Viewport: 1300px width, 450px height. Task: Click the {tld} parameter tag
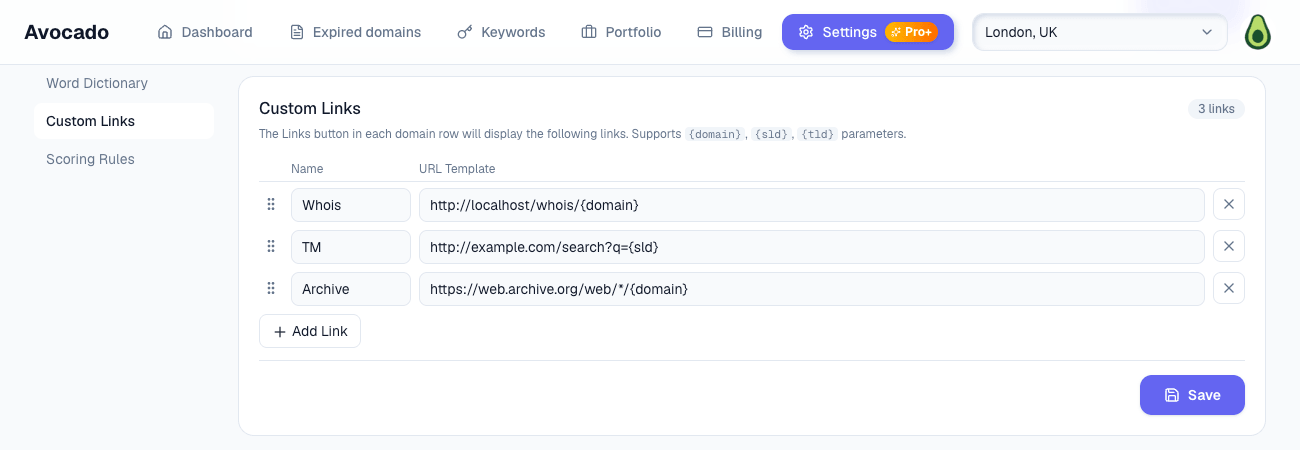tap(818, 134)
